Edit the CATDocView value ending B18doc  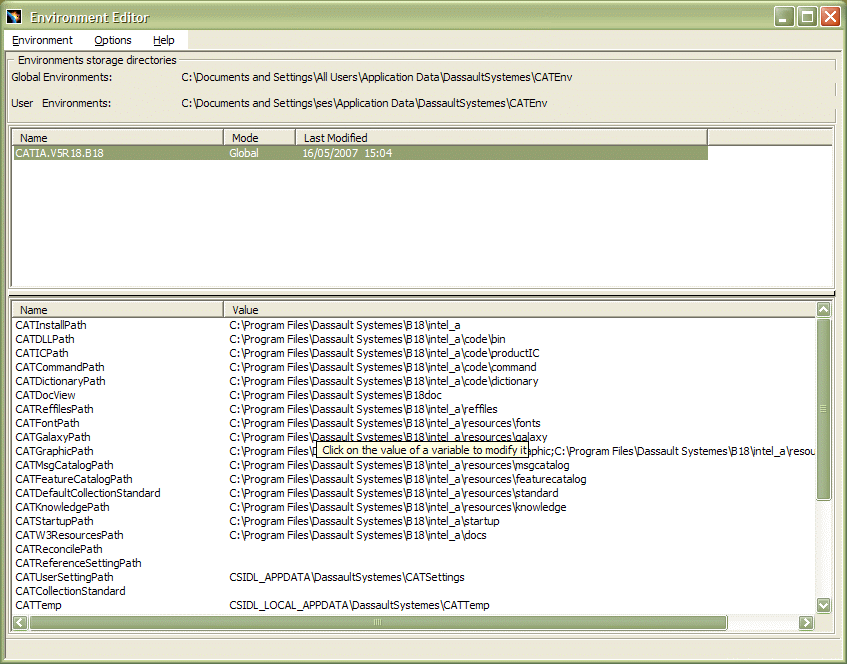tap(335, 395)
